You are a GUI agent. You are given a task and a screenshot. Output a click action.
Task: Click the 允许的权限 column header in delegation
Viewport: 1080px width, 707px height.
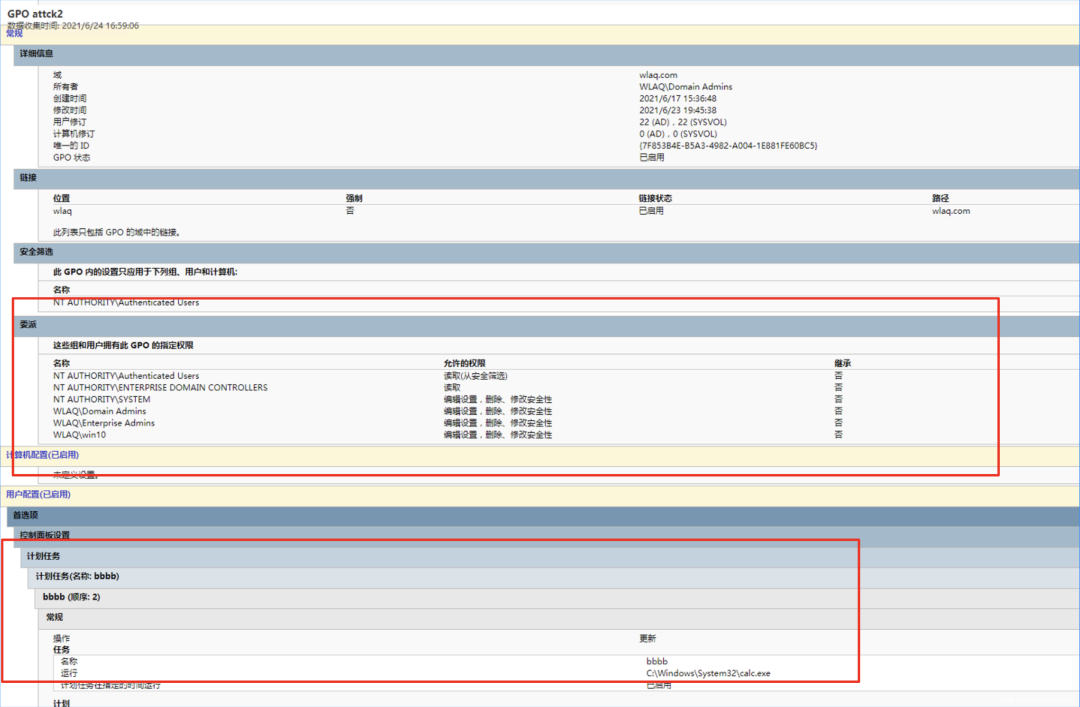[x=464, y=363]
